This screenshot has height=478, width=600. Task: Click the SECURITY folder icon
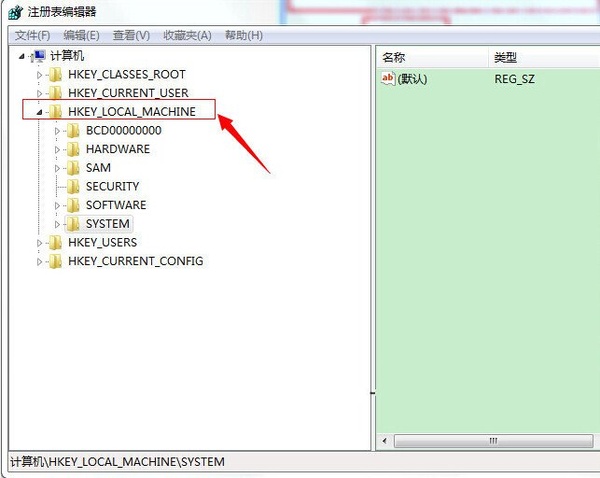click(73, 186)
